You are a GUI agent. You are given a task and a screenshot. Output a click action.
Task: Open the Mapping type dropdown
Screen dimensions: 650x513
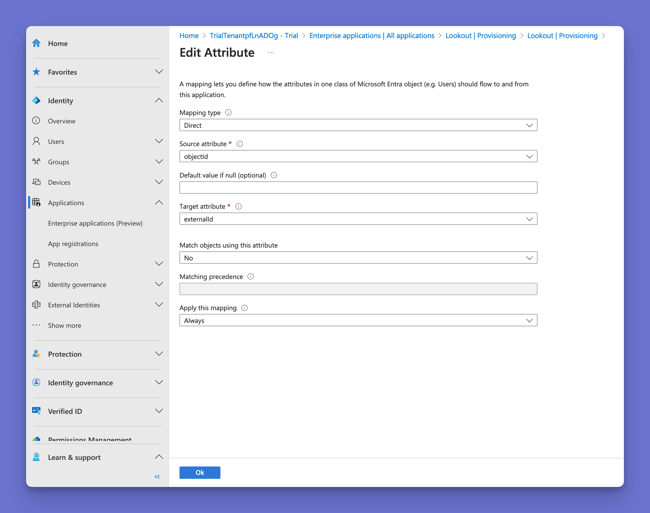[358, 125]
